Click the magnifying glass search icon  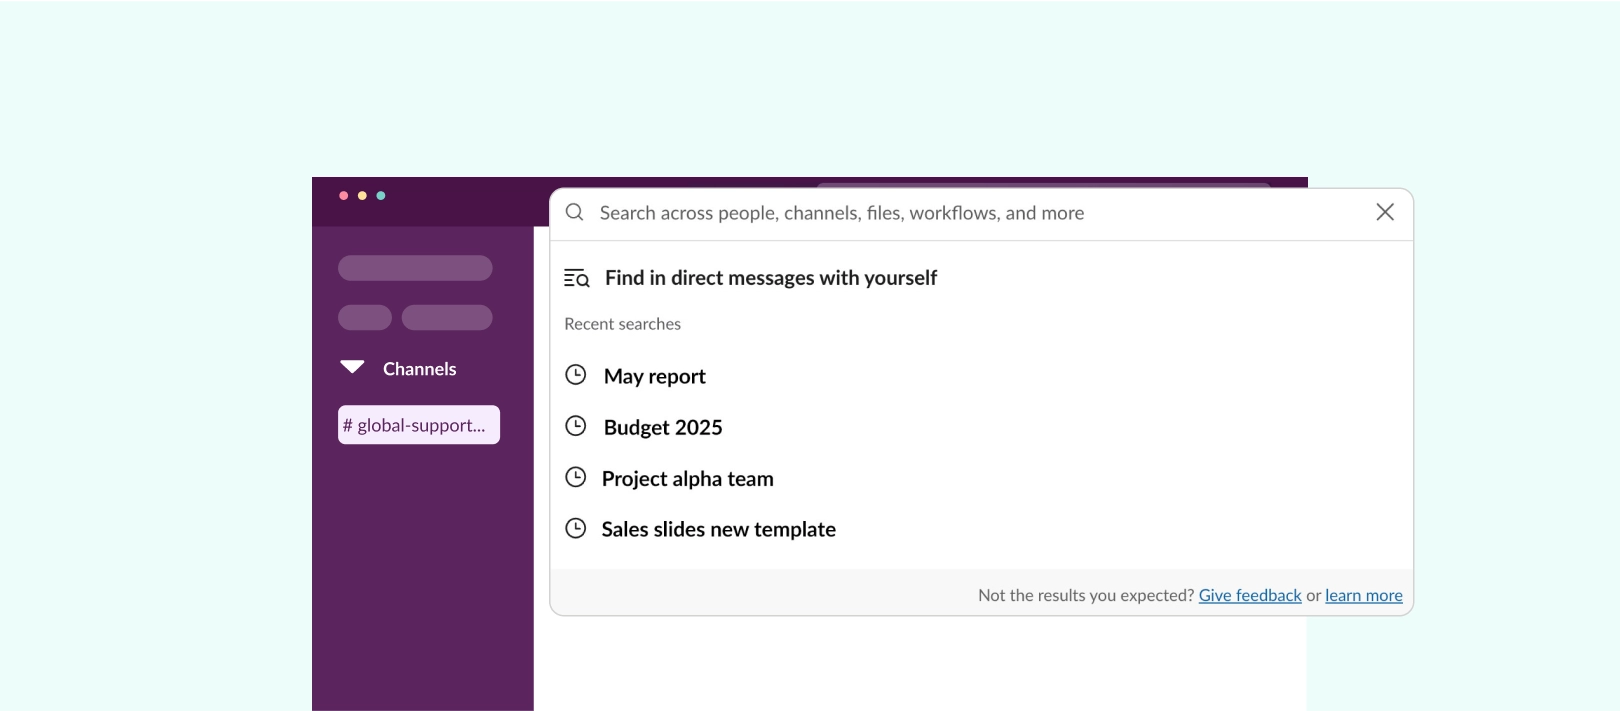(575, 212)
